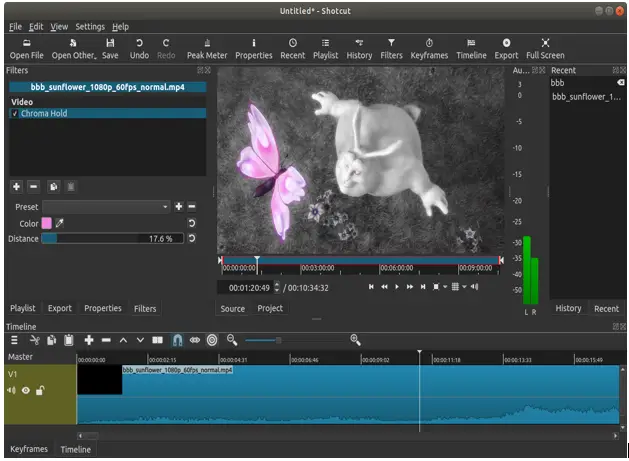The width and height of the screenshot is (629, 461).
Task: Append clip to timeline with plus icon
Action: point(89,340)
